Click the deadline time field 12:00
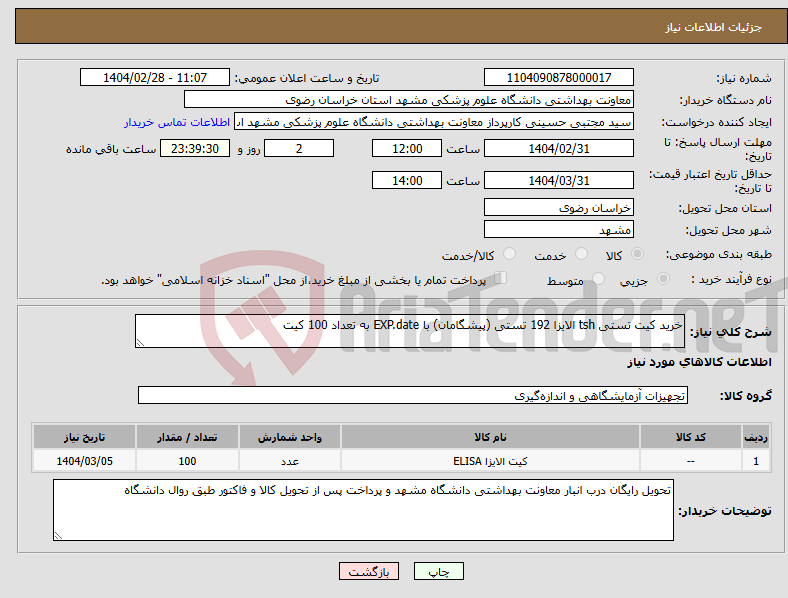 [x=407, y=149]
